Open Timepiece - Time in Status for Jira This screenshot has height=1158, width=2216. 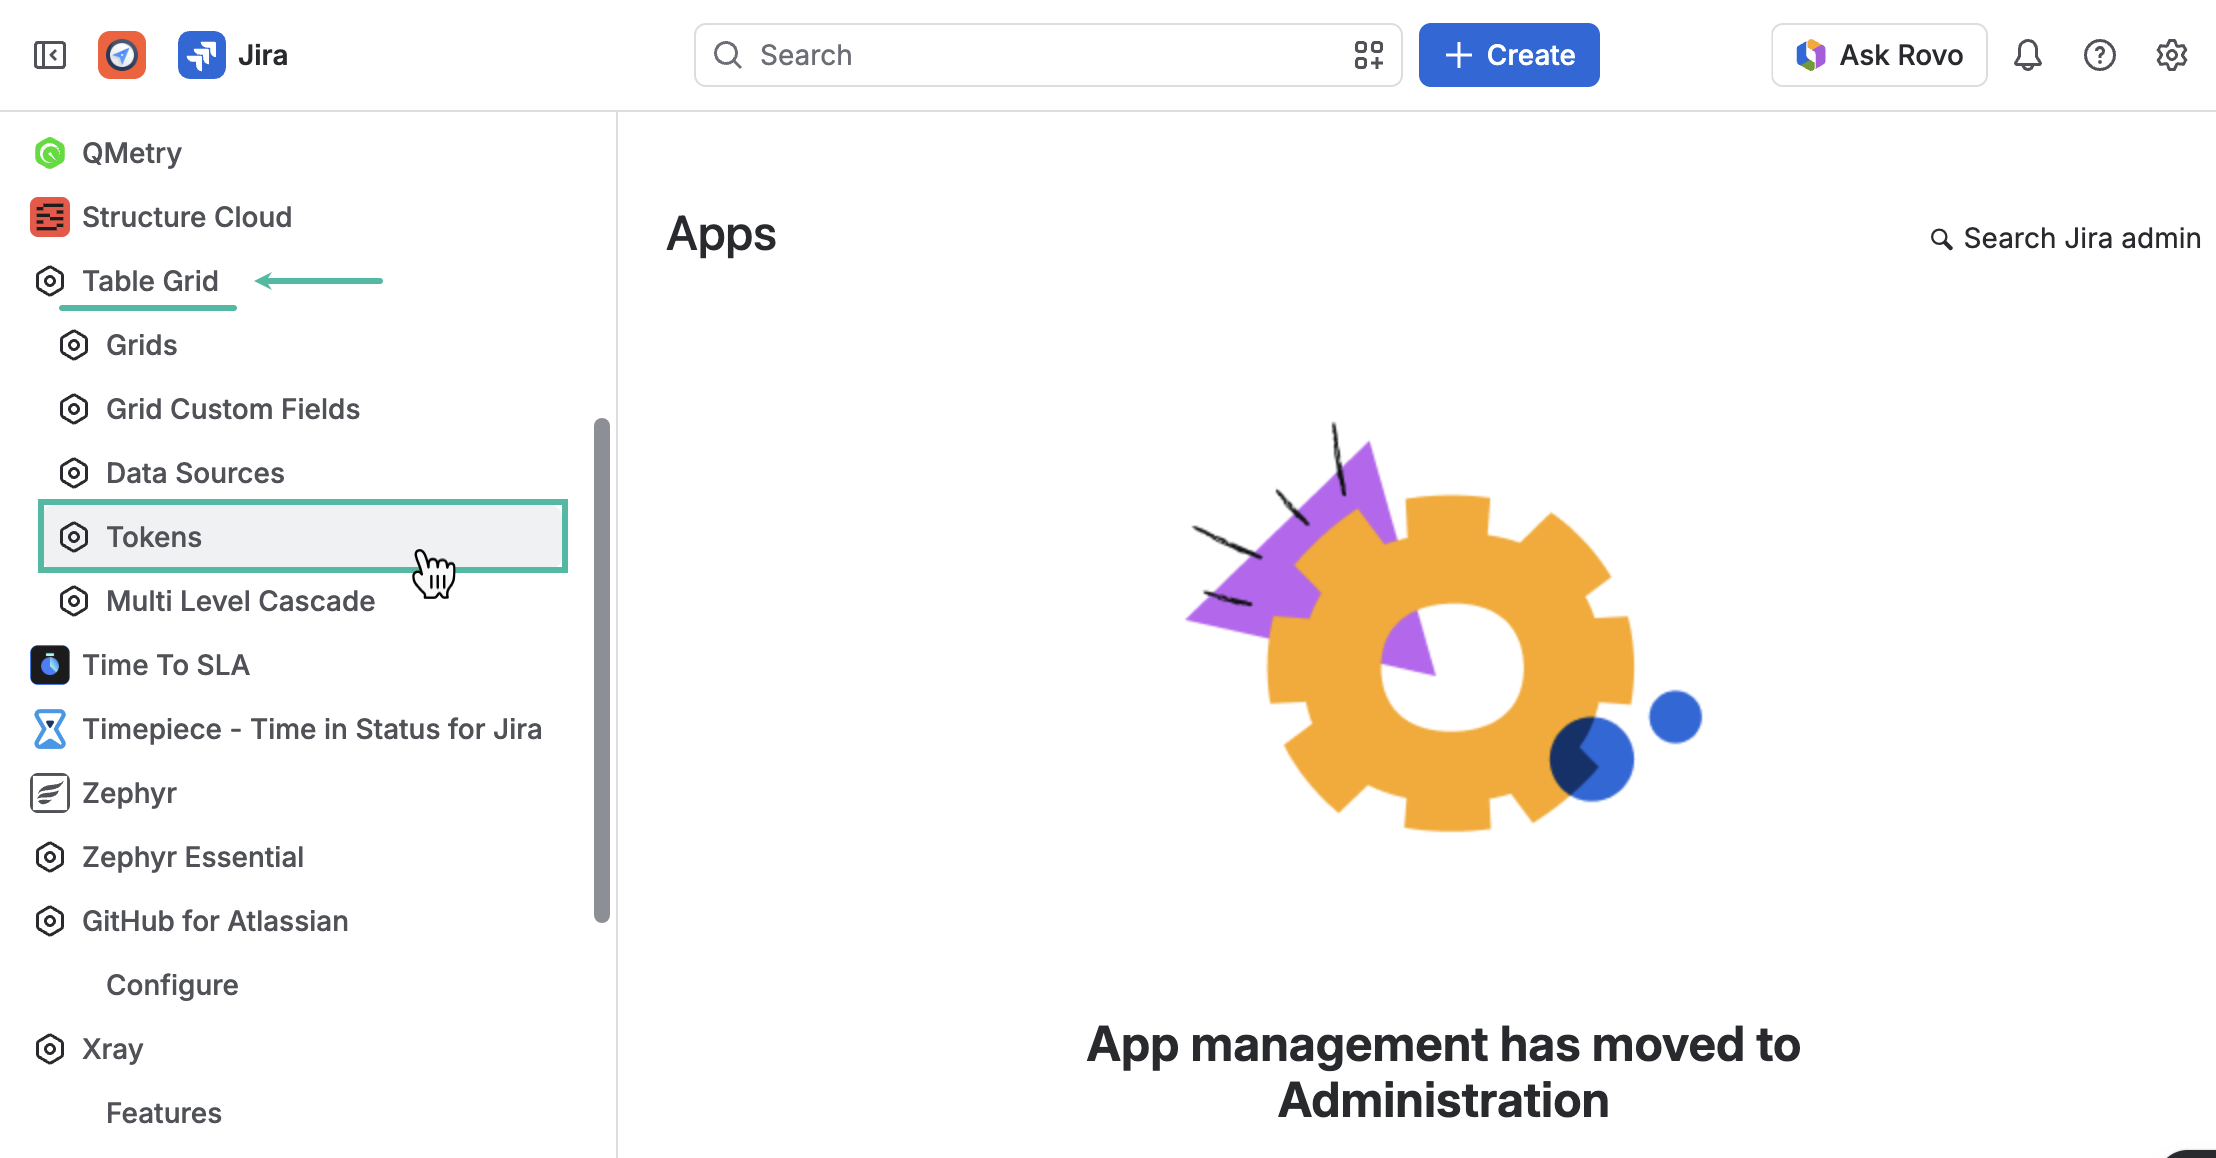pyautogui.click(x=312, y=729)
